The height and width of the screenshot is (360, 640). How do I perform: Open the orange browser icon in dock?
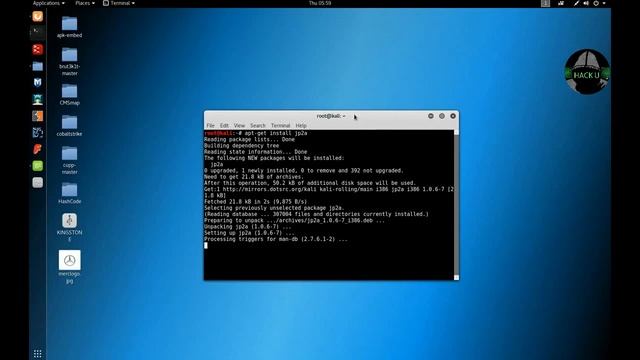(x=38, y=16)
